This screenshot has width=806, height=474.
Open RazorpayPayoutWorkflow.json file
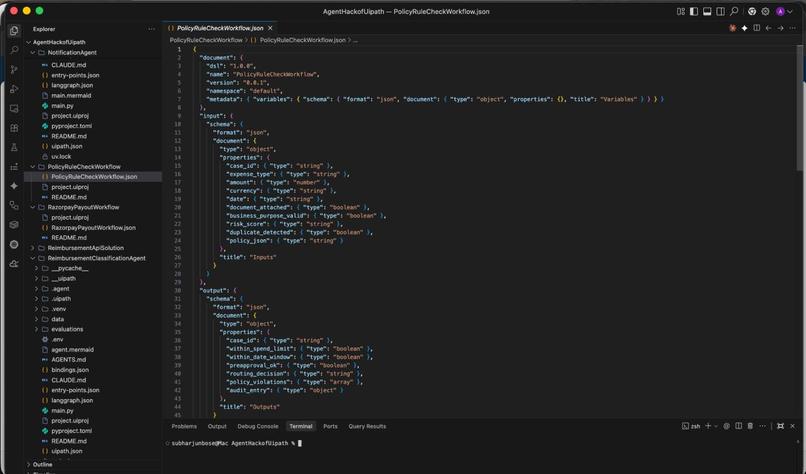pos(94,228)
